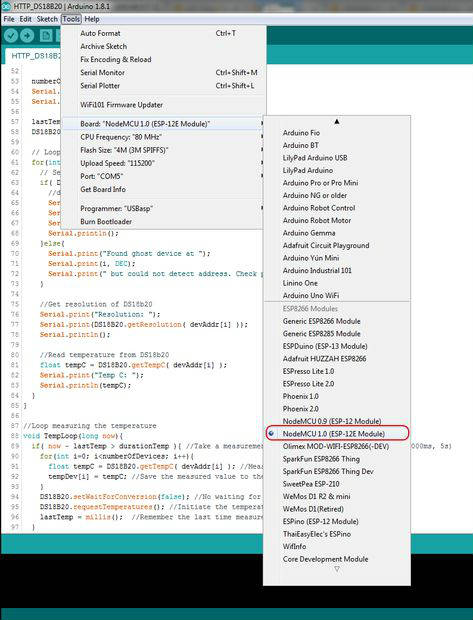Select Adafruit HUZZAH ESP8266

pyautogui.click(x=337, y=359)
